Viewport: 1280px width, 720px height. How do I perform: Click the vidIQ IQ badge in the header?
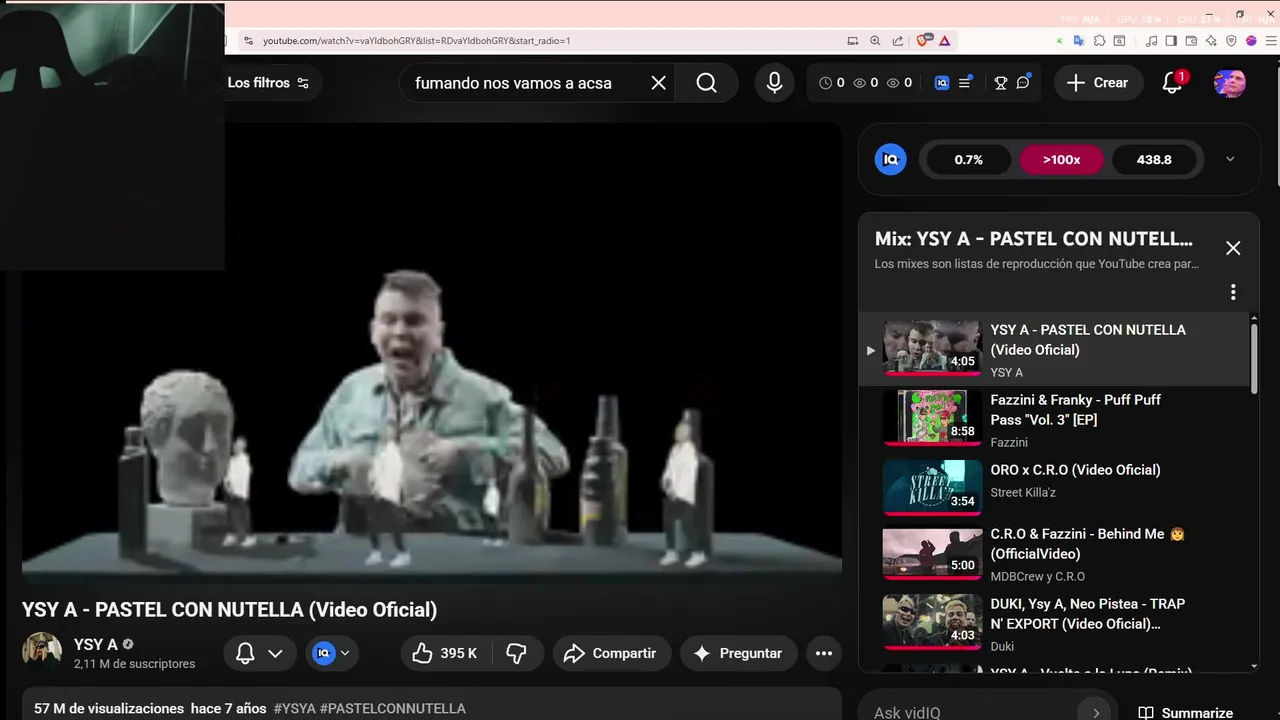[942, 83]
